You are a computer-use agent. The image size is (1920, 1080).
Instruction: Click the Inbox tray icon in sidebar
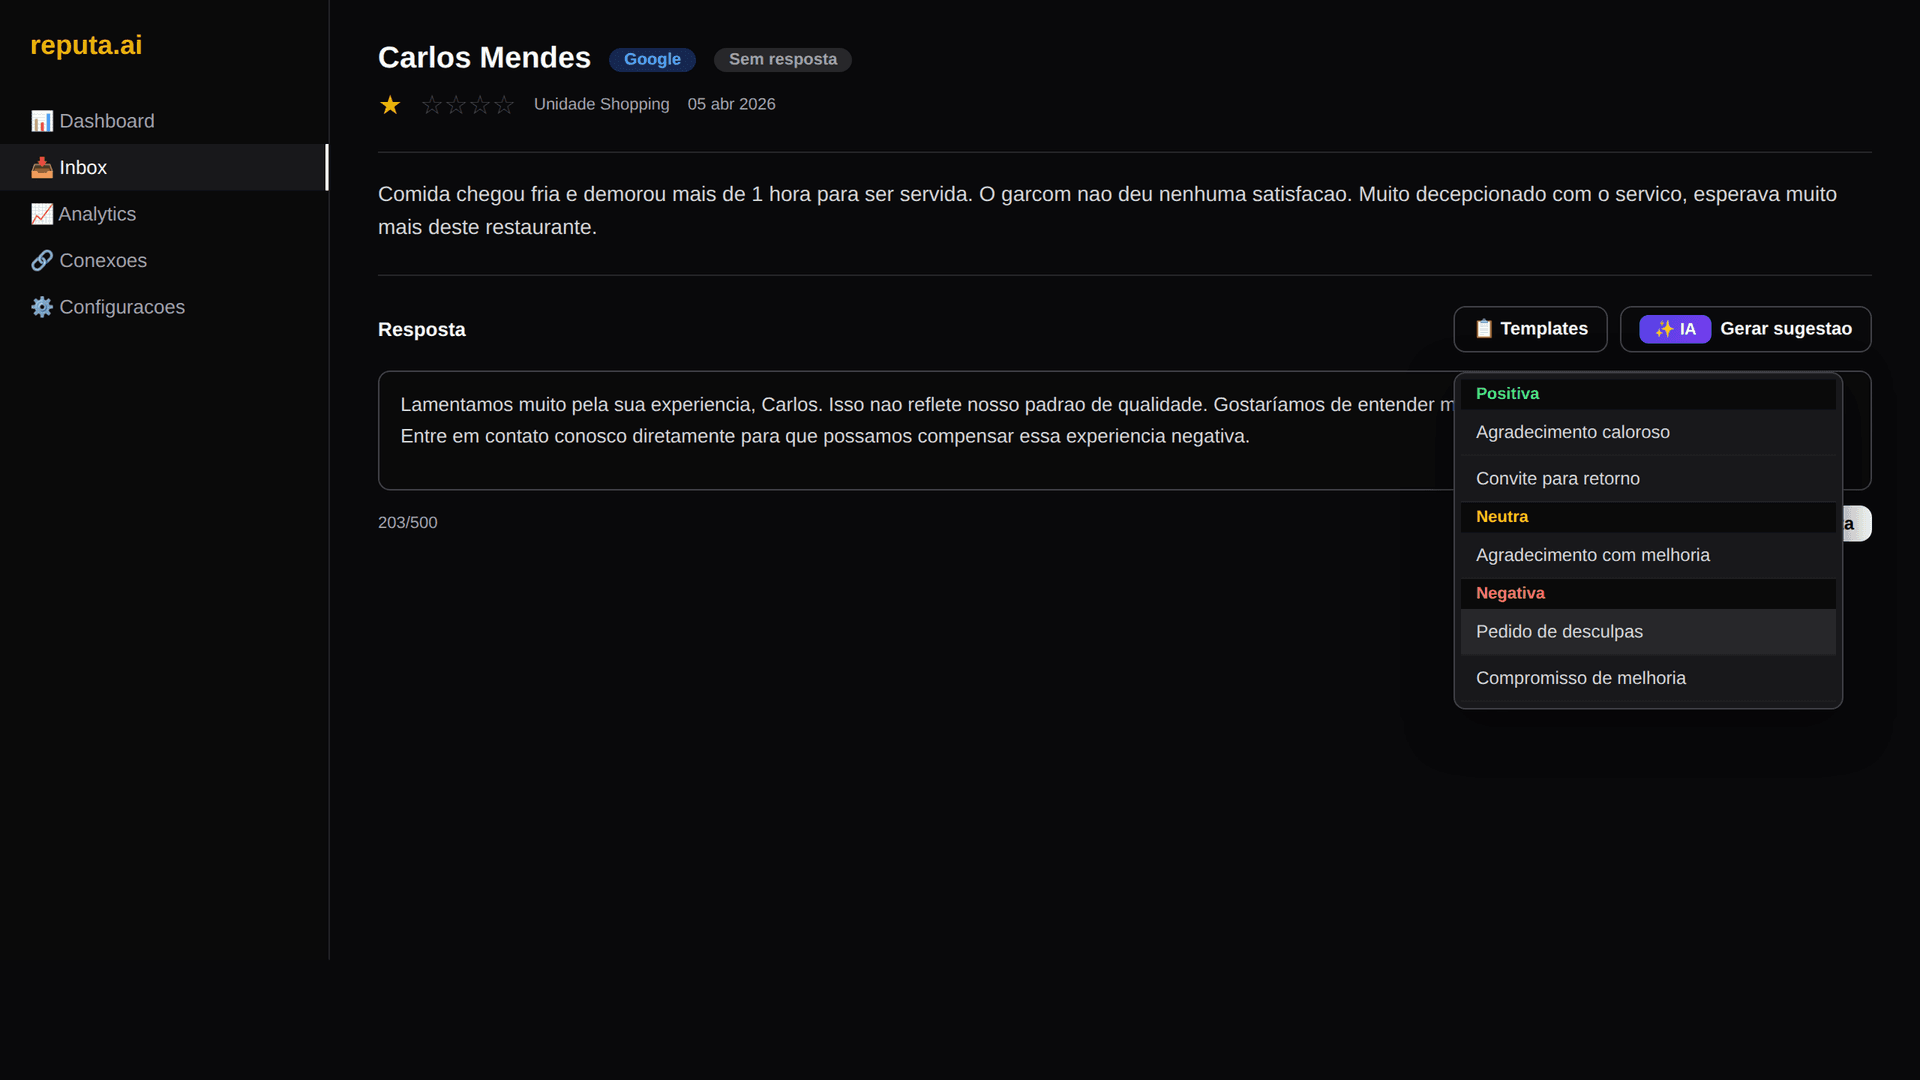[x=42, y=167]
